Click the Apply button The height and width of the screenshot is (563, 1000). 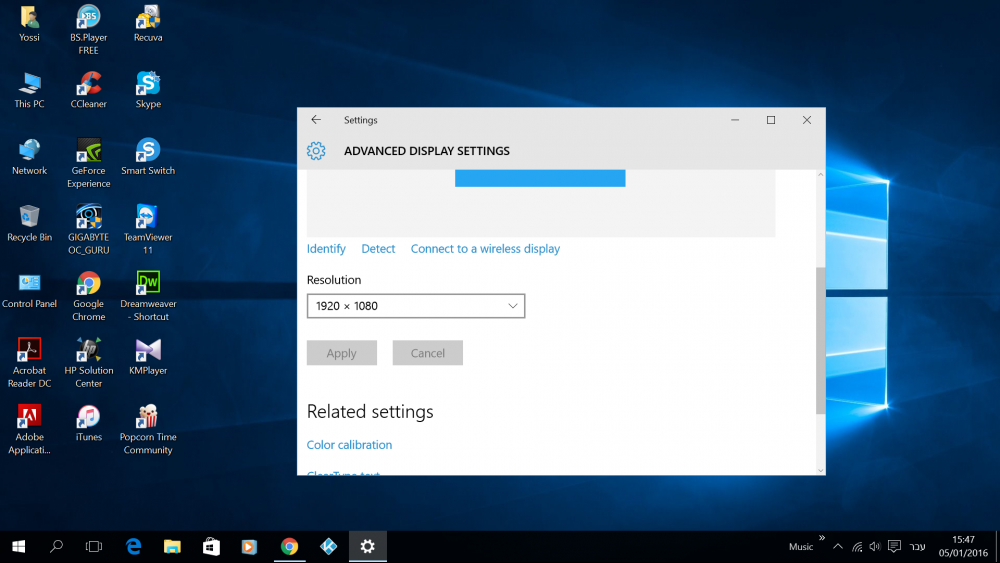pyautogui.click(x=342, y=353)
